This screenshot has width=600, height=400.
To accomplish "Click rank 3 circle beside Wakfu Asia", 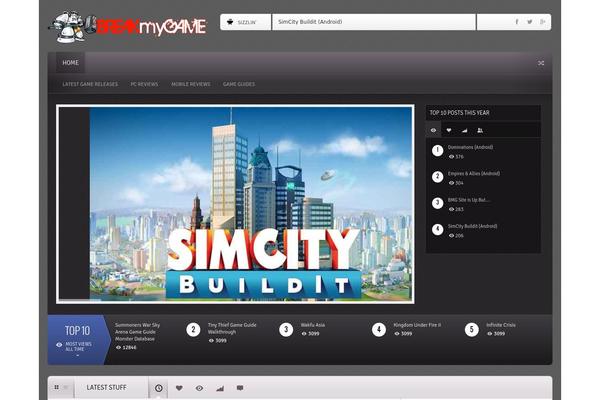I will (x=286, y=330).
